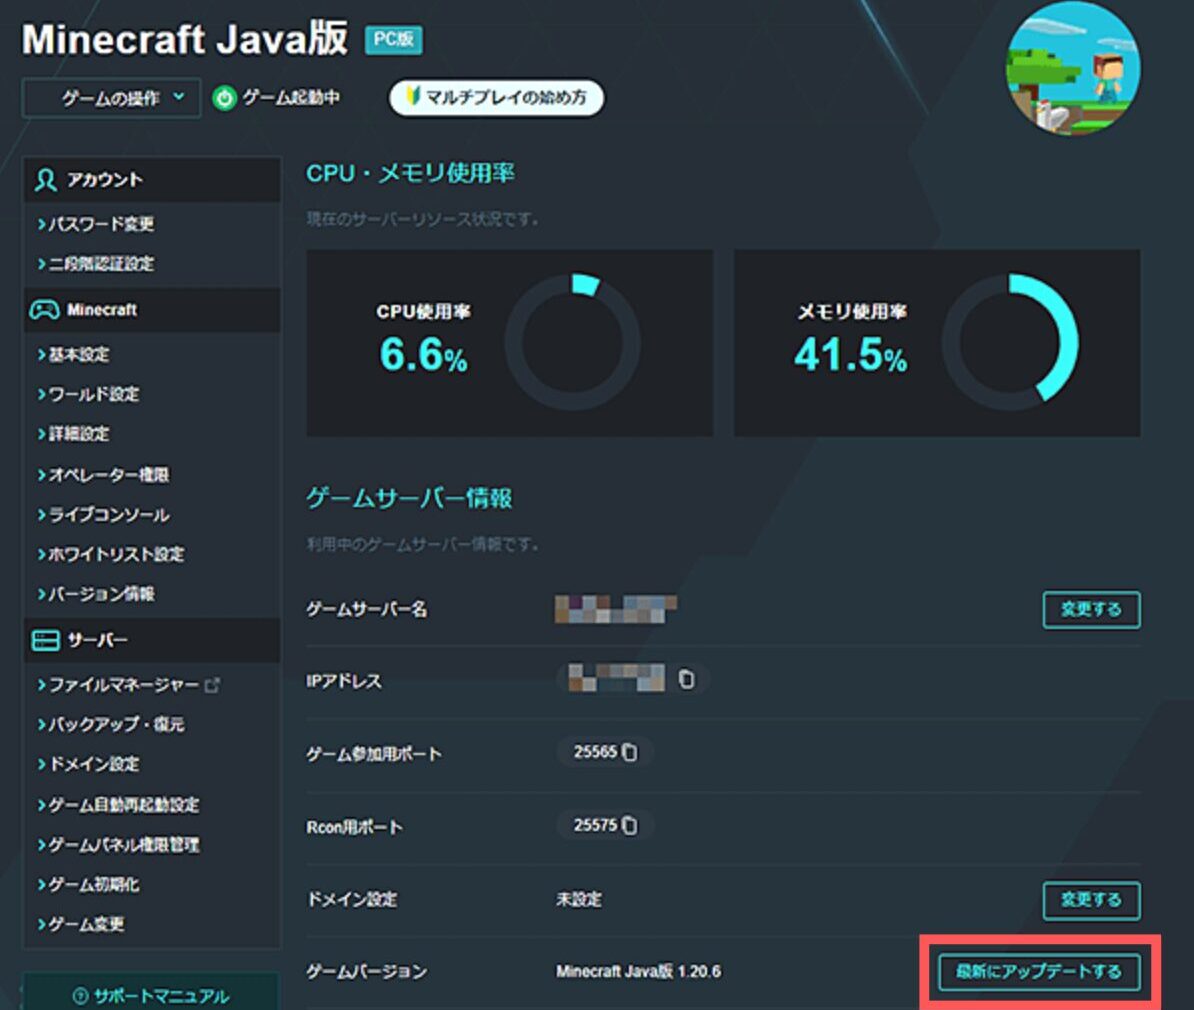Viewport: 1194px width, 1010px height.
Task: Click the CPU・メモリ使用率 heading
Action: pyautogui.click(x=410, y=173)
